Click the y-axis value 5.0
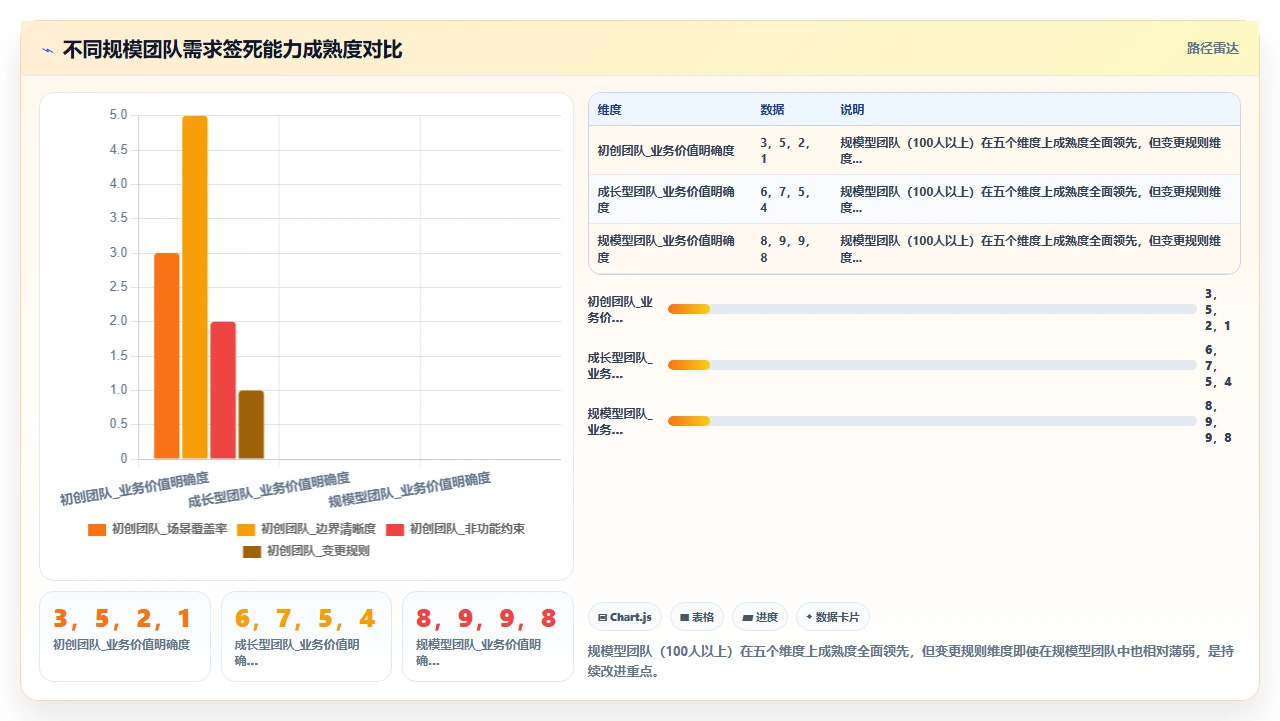The height and width of the screenshot is (721, 1280). [x=118, y=115]
